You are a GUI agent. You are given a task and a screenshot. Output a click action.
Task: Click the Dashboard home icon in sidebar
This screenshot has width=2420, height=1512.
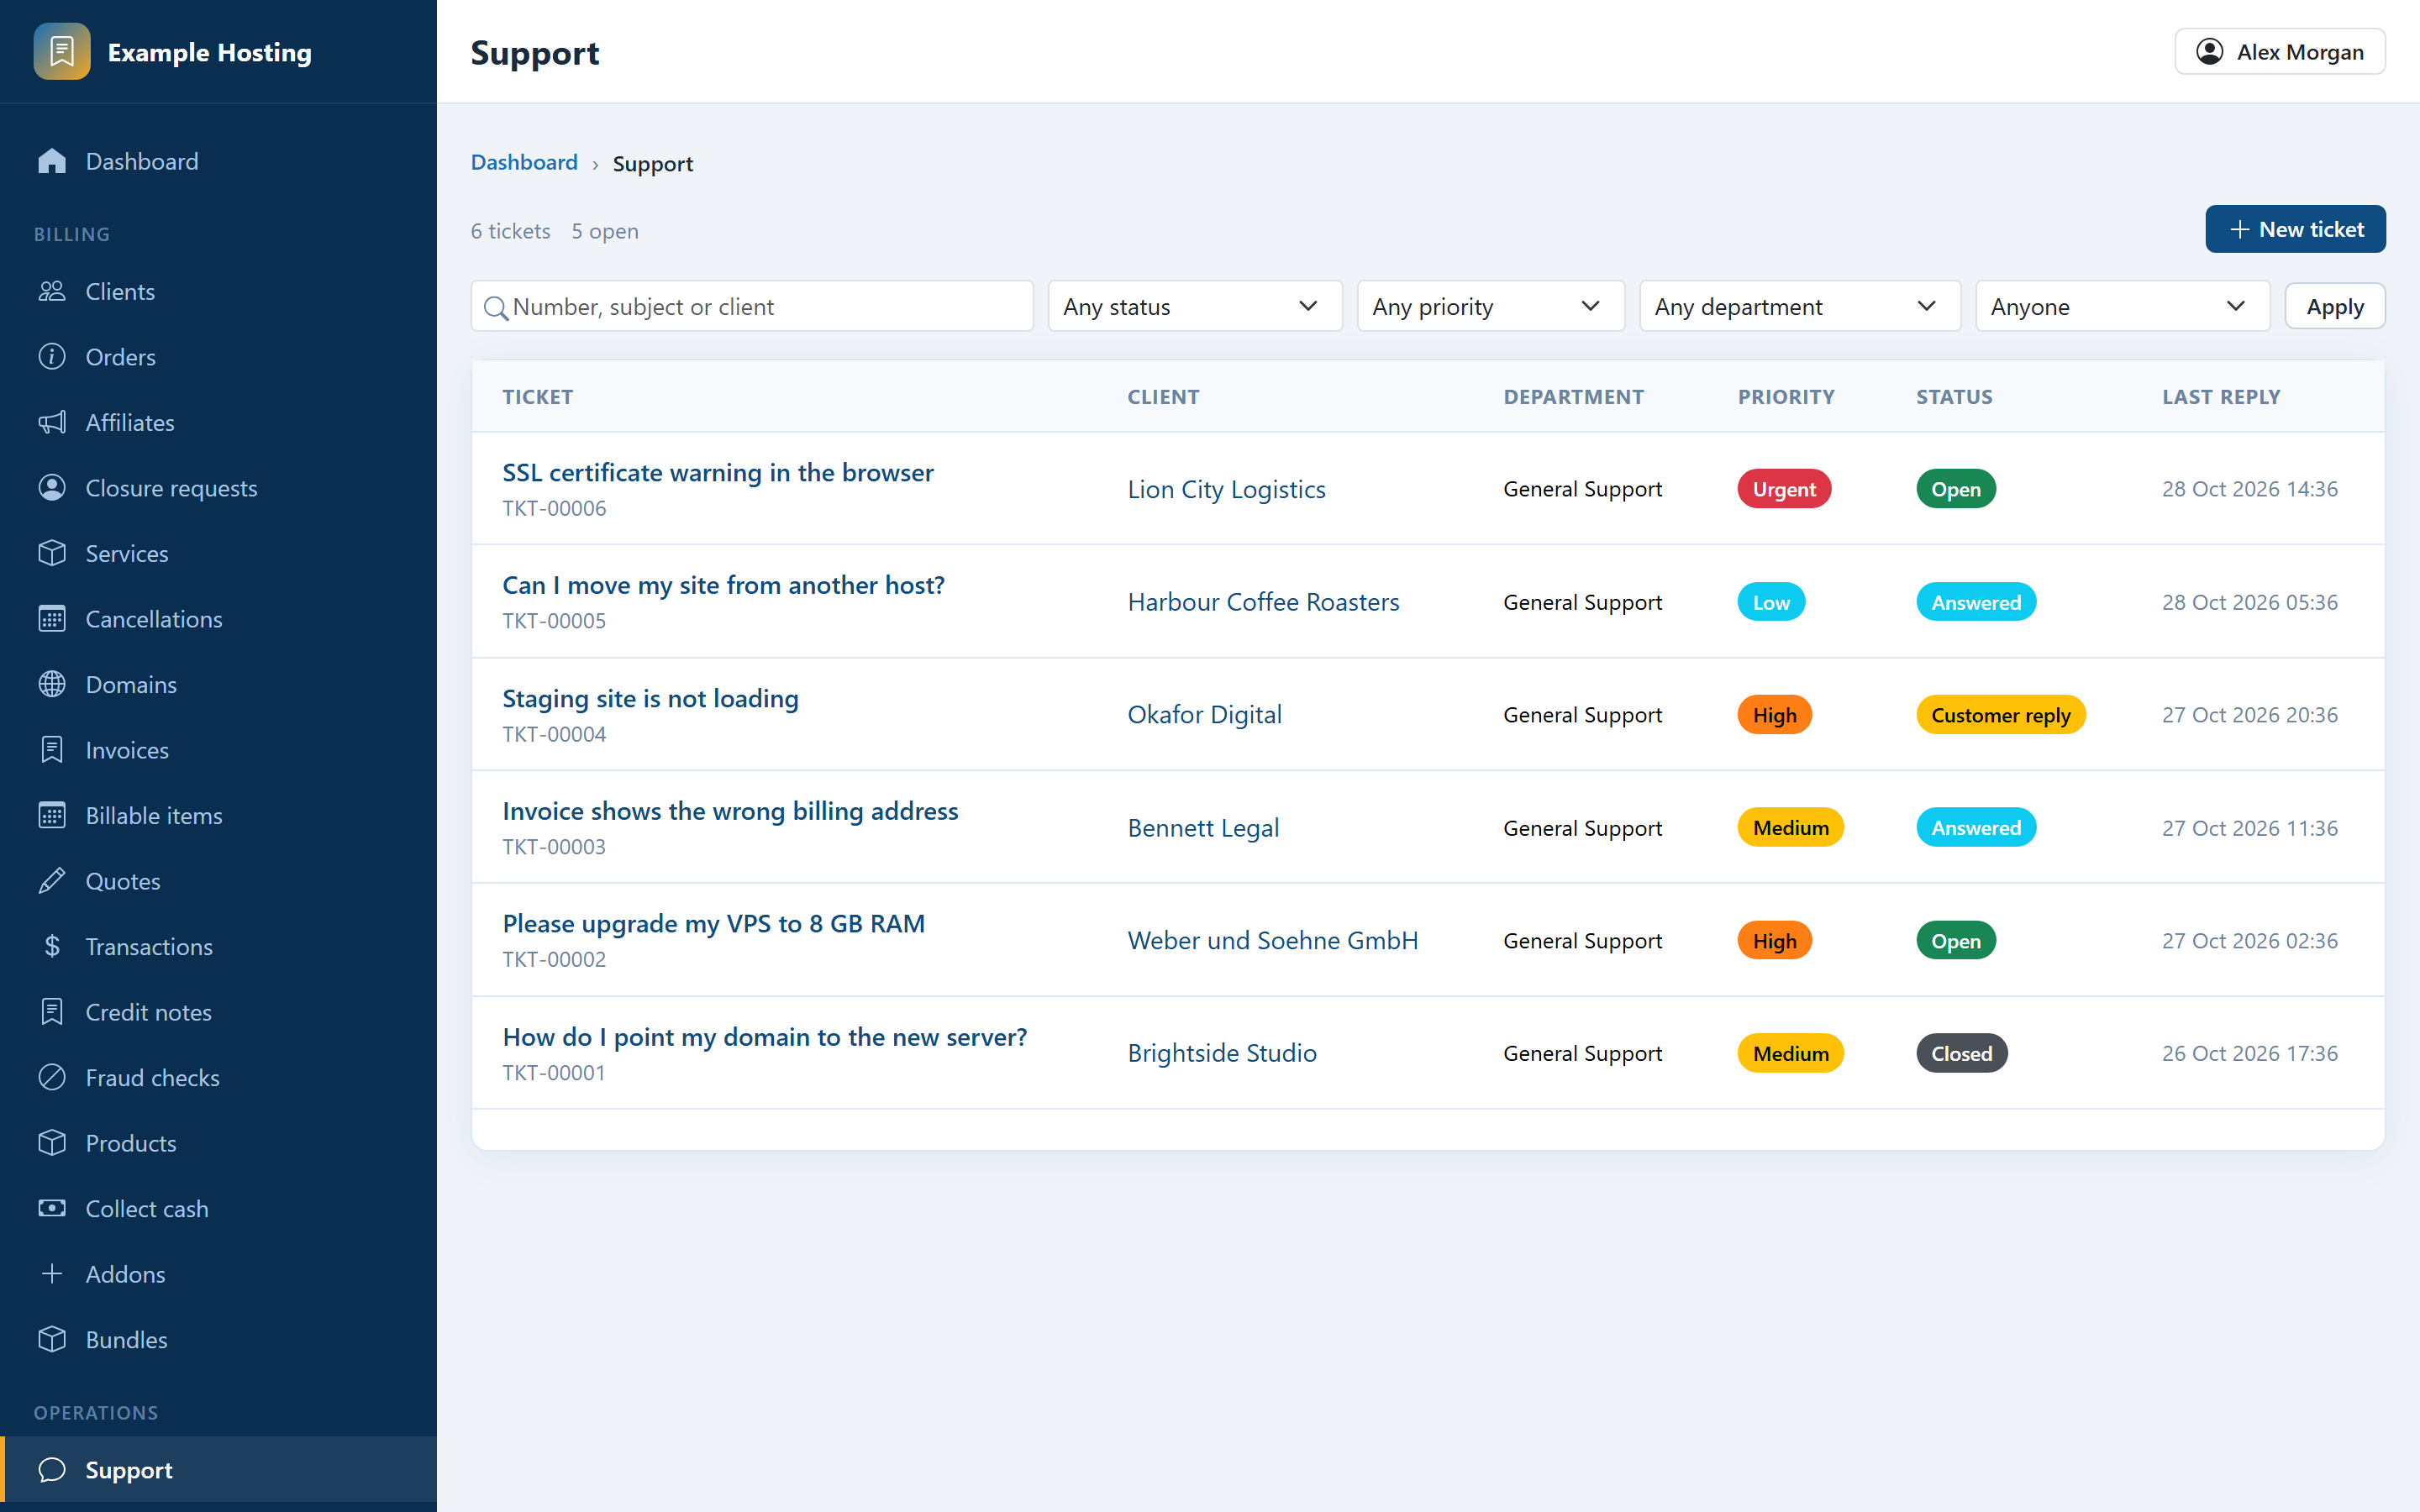[52, 161]
